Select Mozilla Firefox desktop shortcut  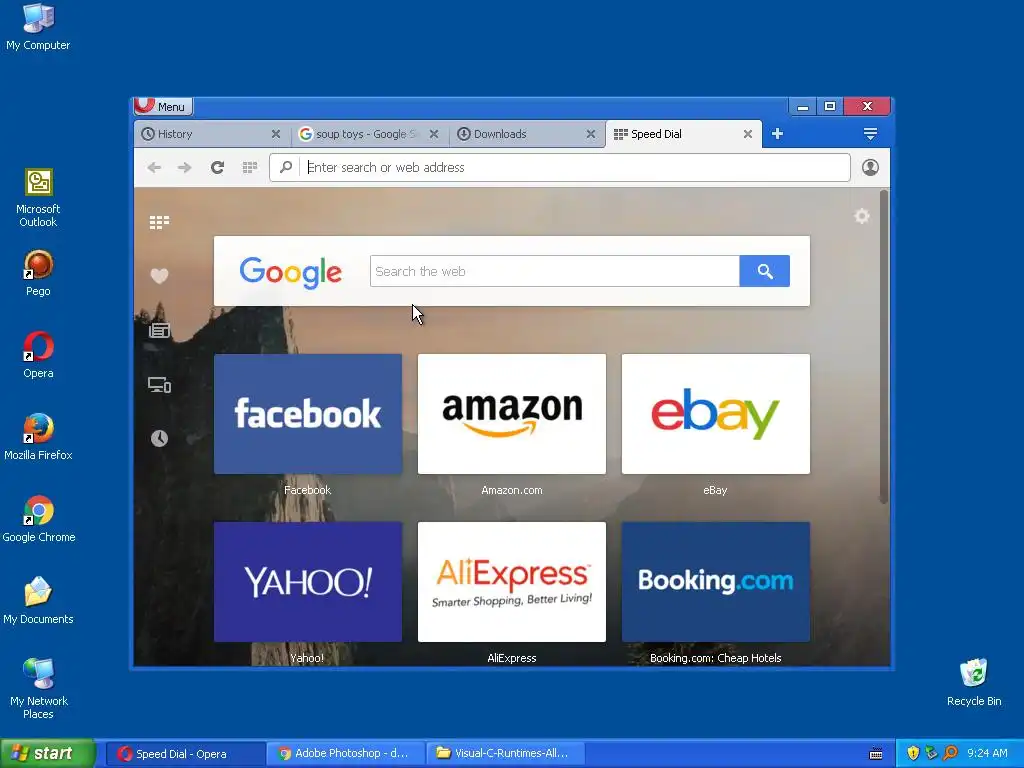(38, 437)
